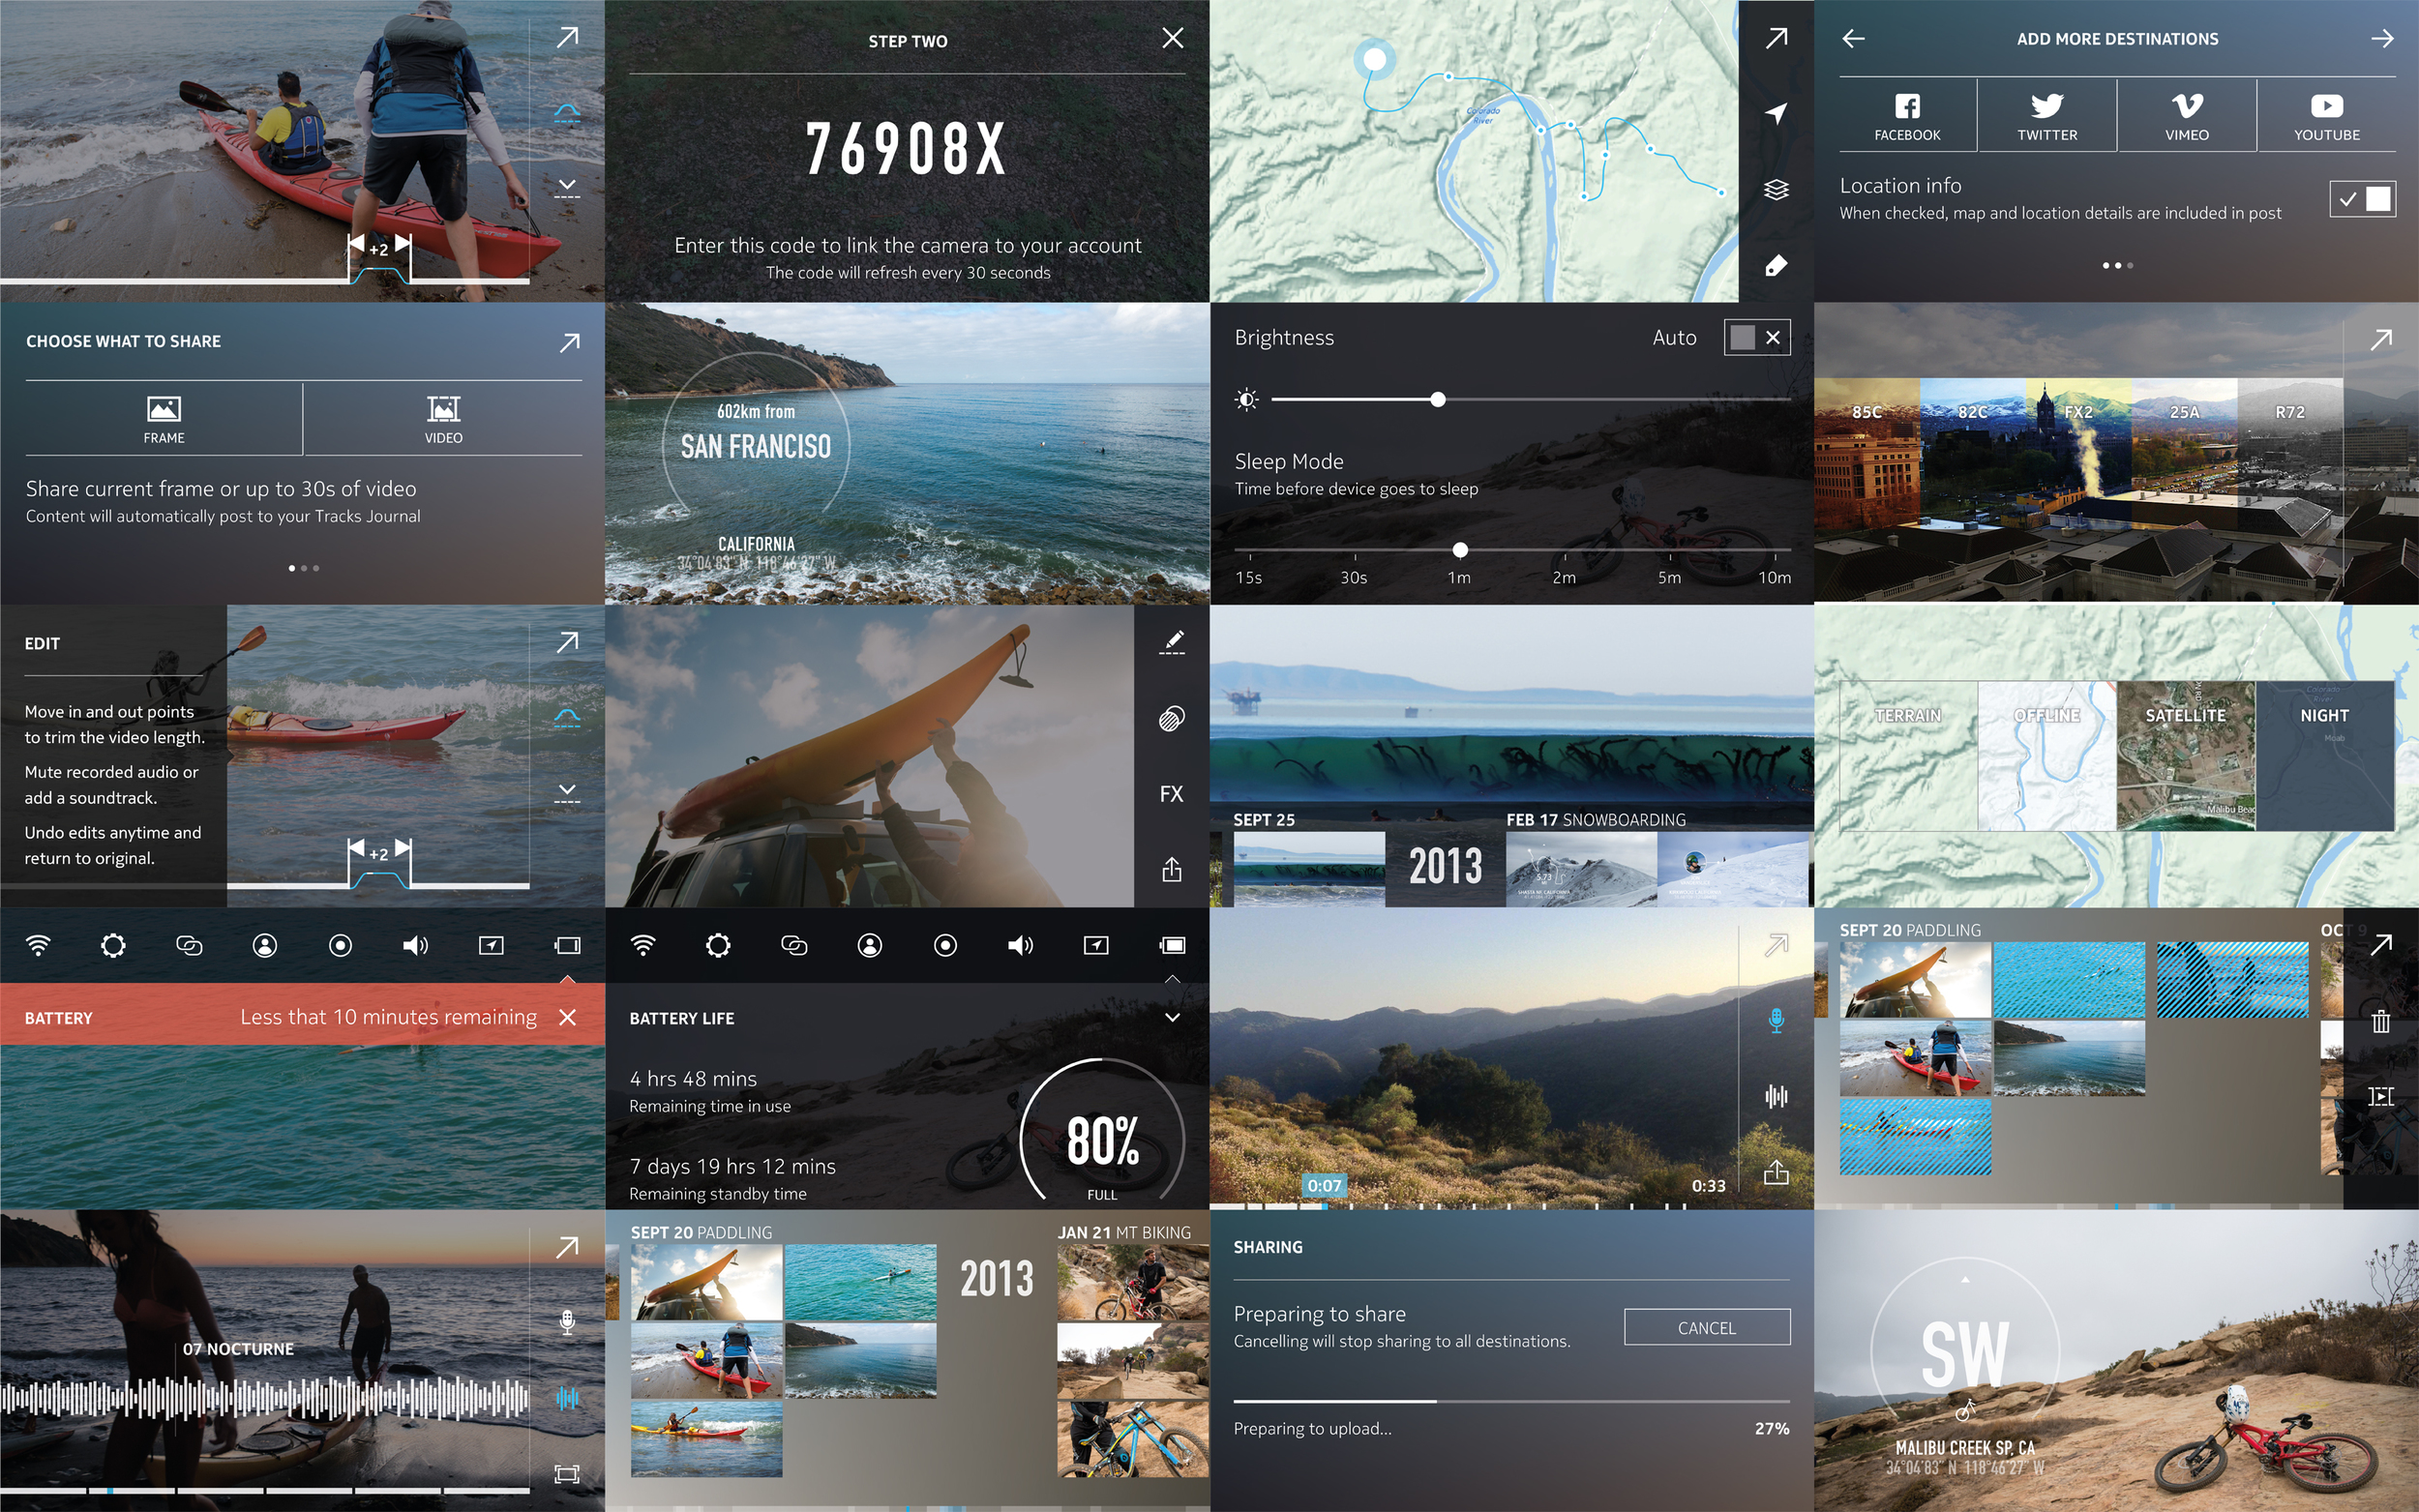Collapse the BATTERY LIFE chevron

pos(1172,1017)
